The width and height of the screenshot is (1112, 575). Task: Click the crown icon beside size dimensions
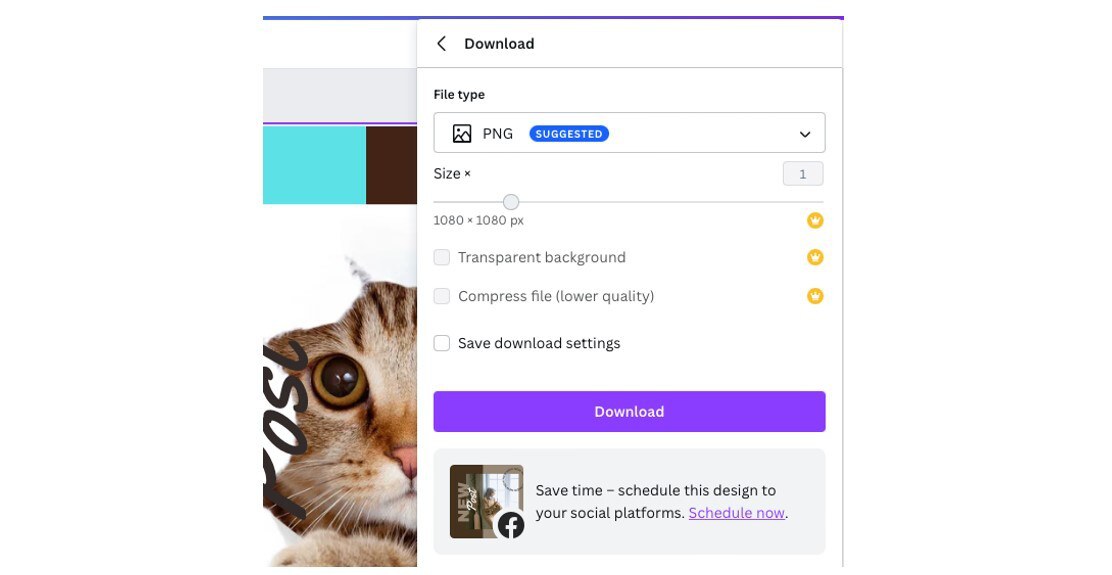point(815,220)
